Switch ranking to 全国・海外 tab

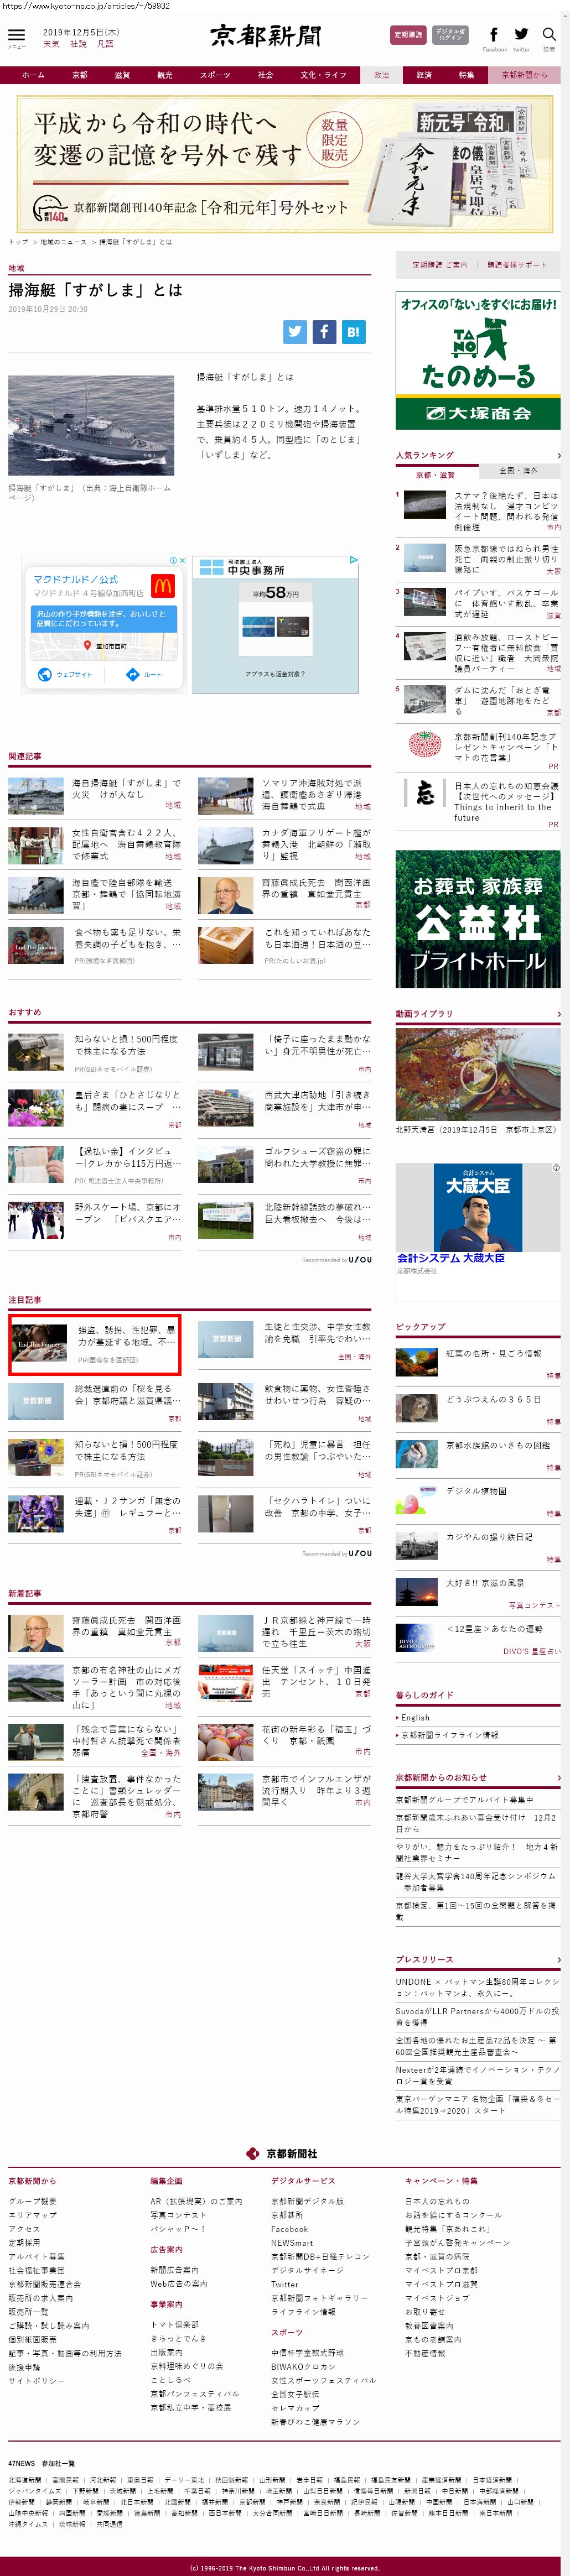(x=518, y=471)
